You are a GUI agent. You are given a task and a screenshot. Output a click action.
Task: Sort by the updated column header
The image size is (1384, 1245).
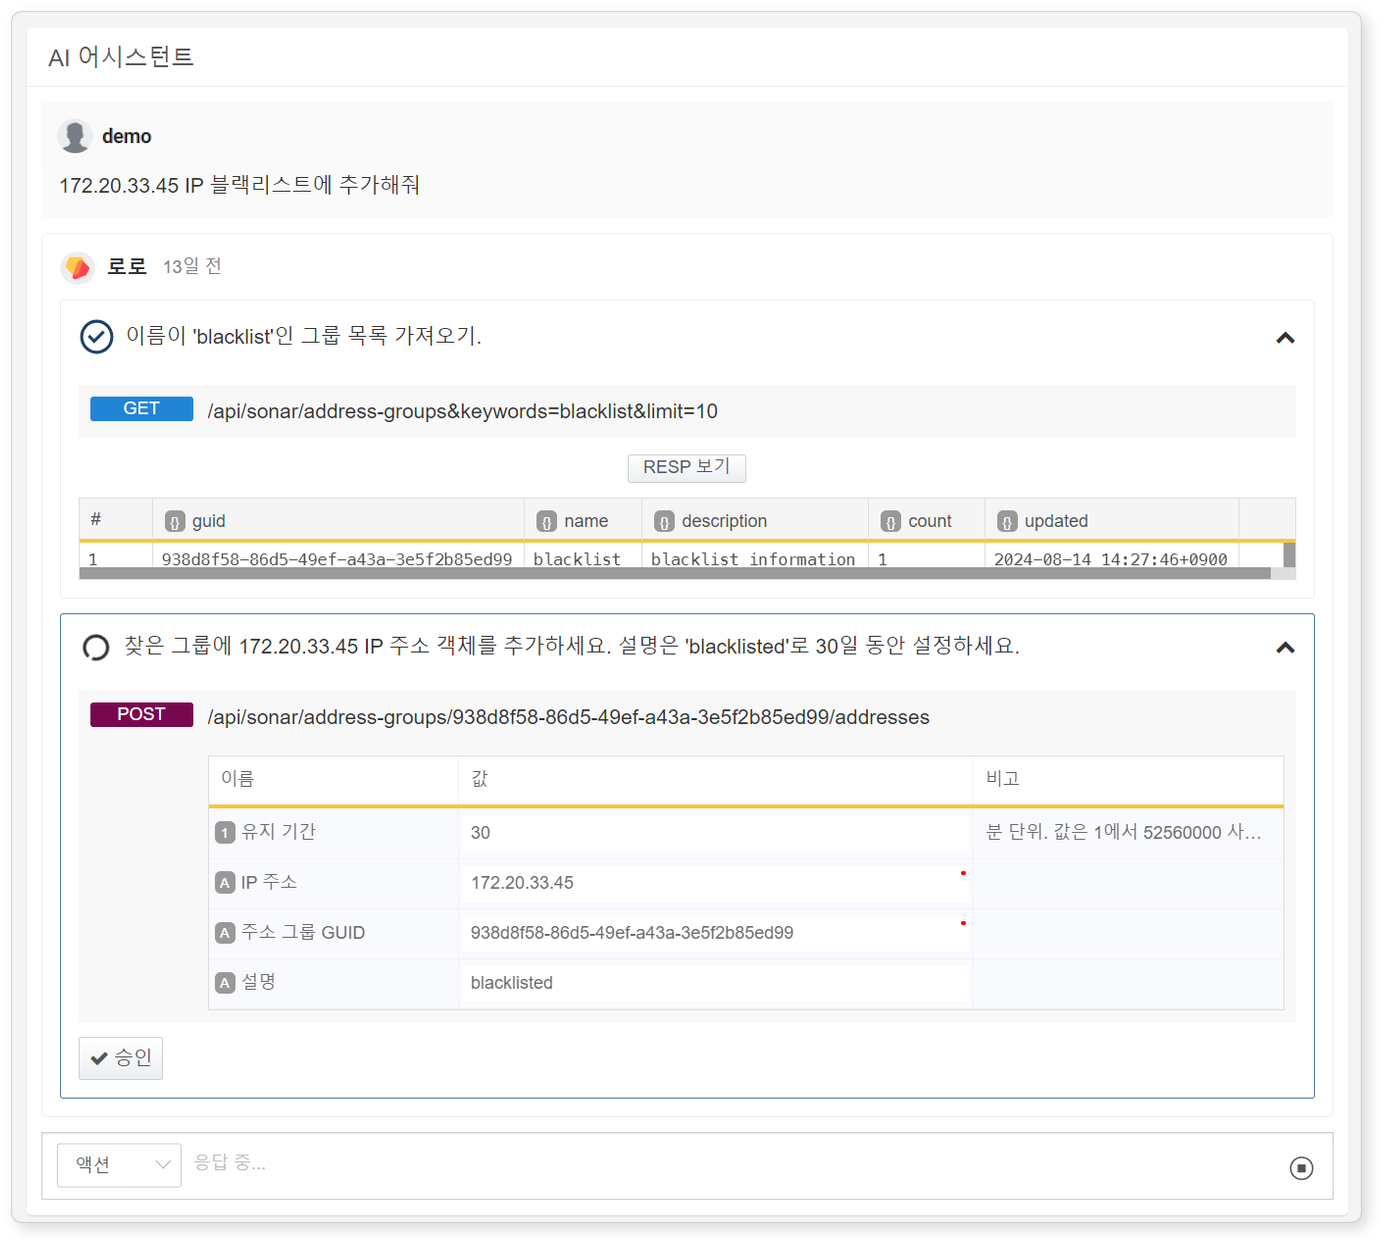click(1112, 521)
